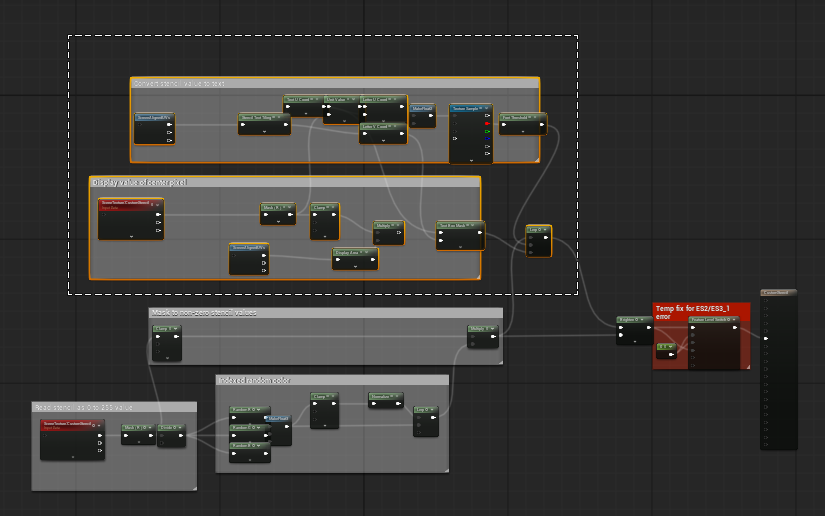Select the Random B node

point(250,452)
